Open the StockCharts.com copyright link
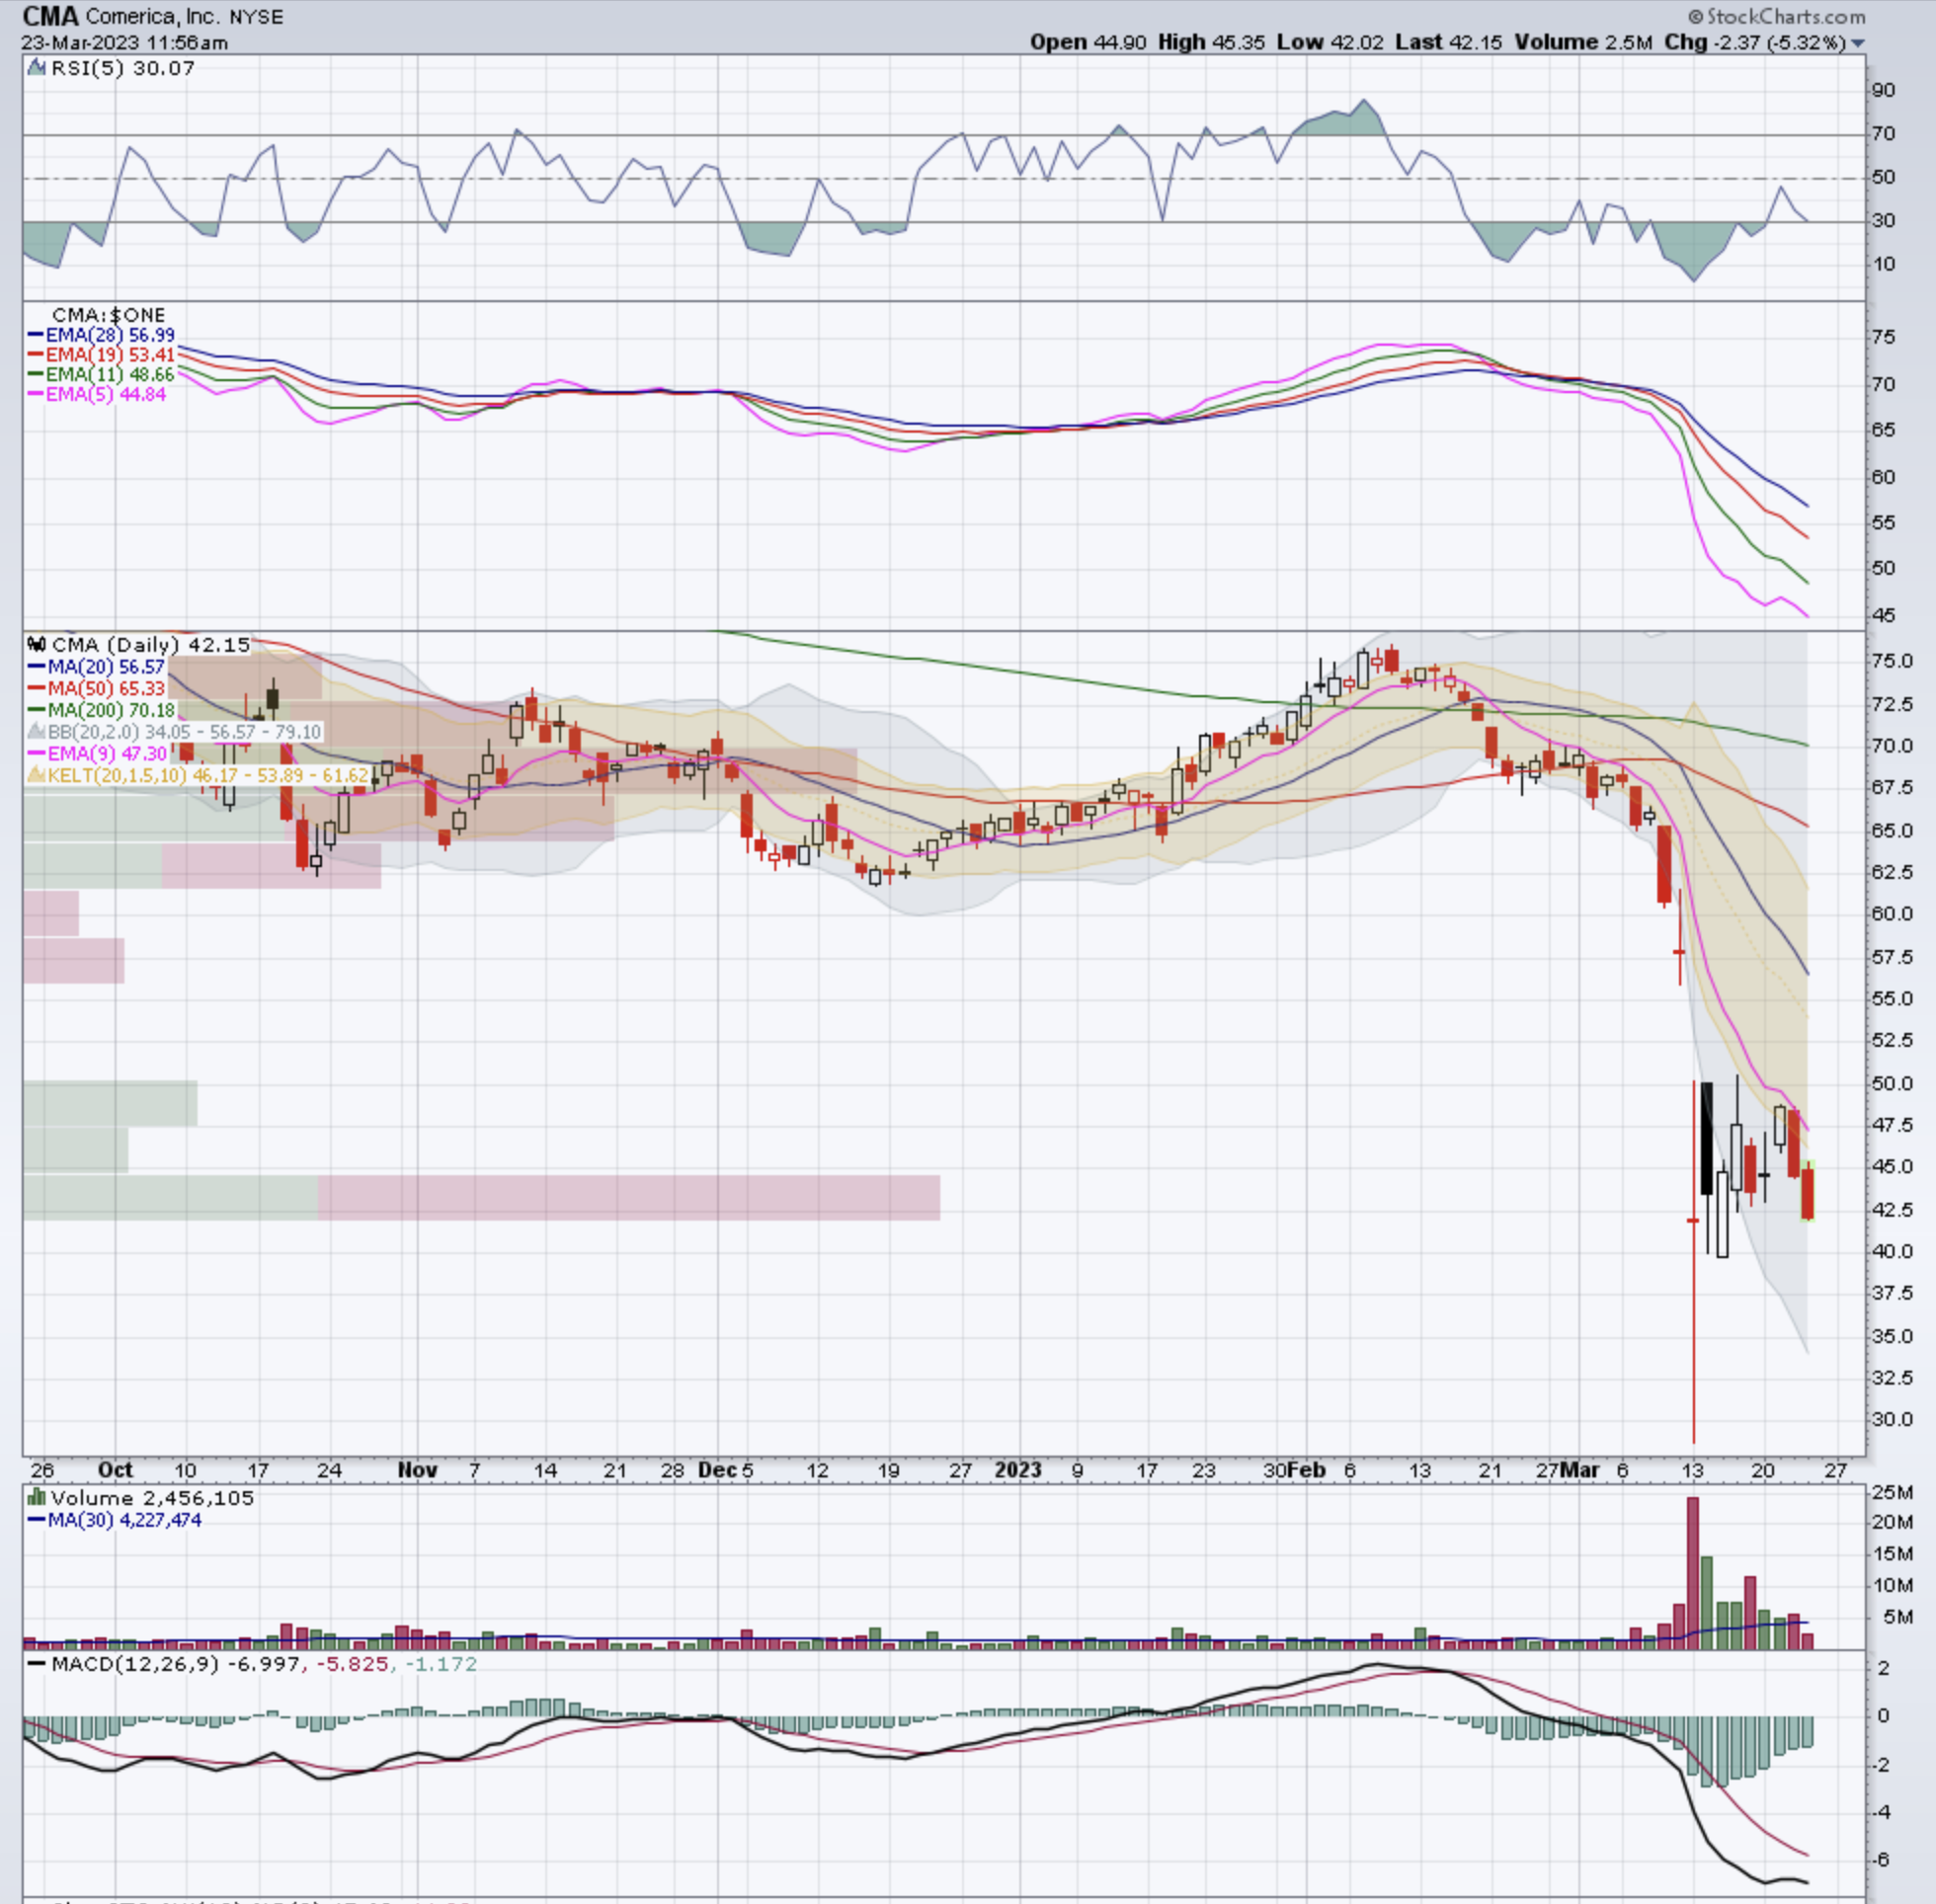1936x1904 pixels. (1777, 16)
